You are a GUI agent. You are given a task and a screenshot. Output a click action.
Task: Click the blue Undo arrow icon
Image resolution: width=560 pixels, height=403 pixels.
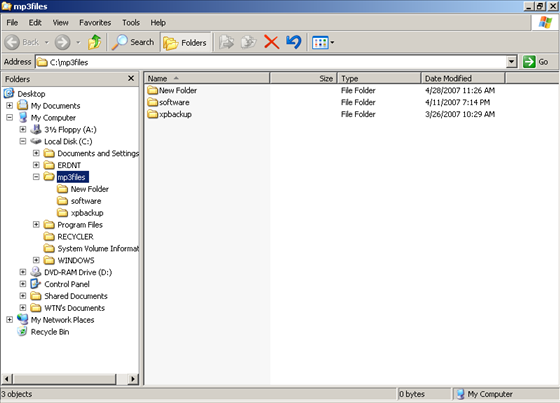coord(294,42)
